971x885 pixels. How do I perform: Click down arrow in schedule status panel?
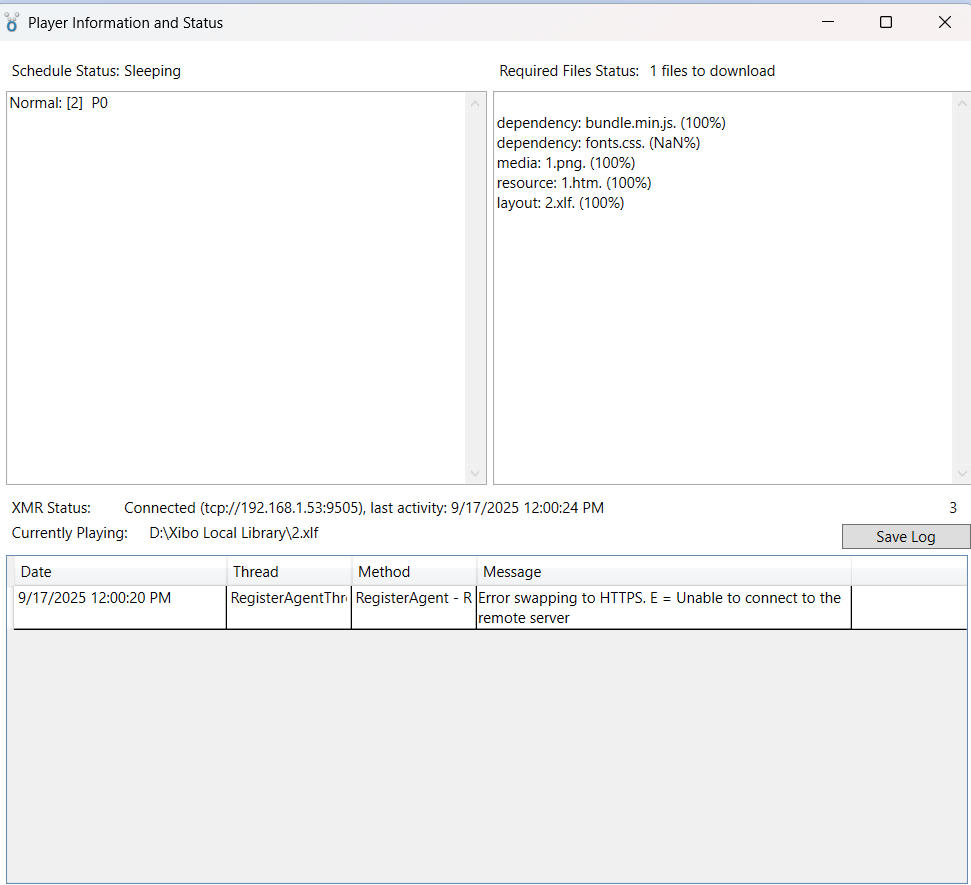coord(475,473)
